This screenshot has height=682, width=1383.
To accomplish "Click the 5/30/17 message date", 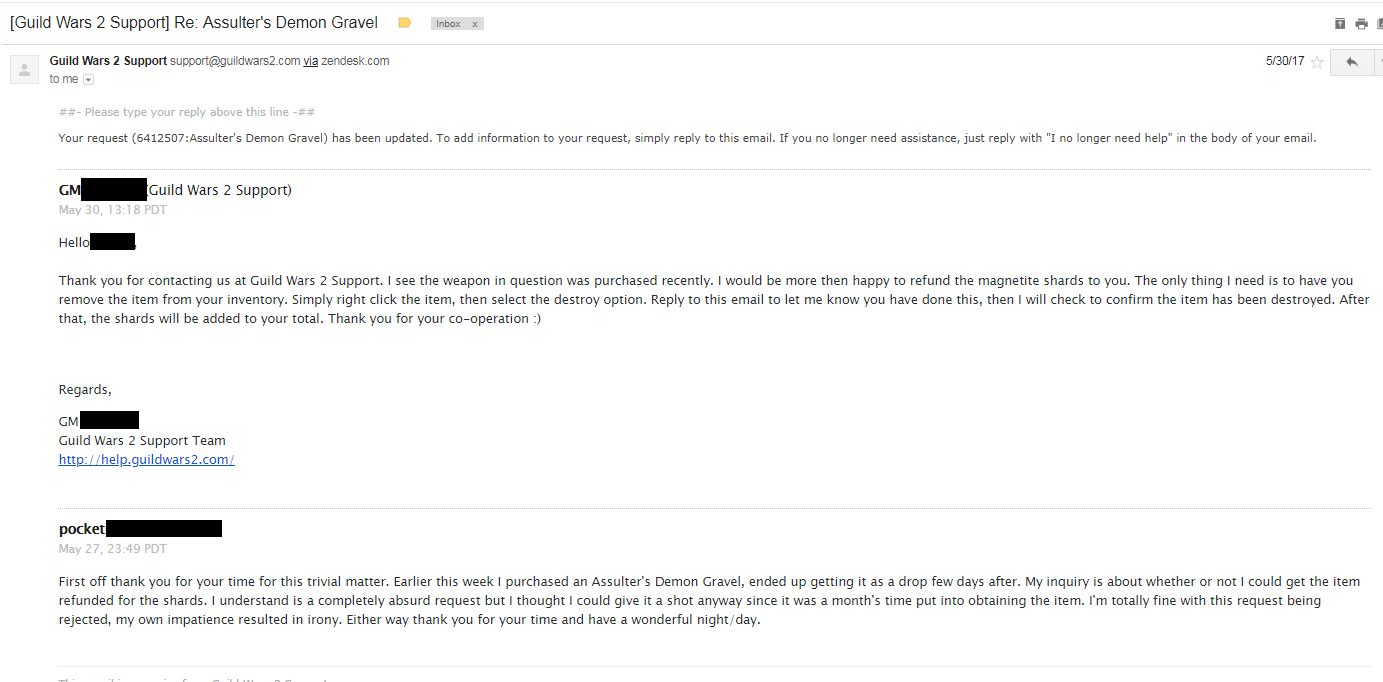I will (1285, 61).
